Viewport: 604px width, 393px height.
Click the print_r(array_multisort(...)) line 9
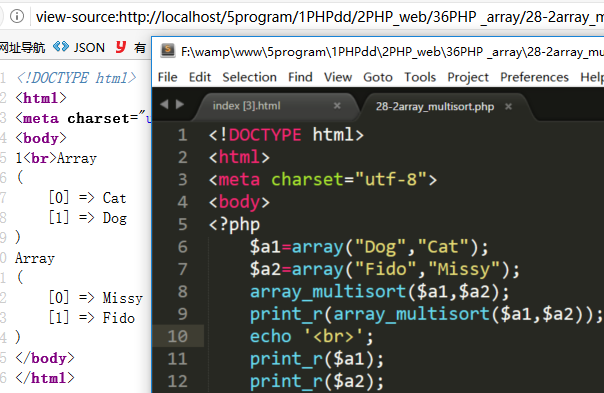426,314
